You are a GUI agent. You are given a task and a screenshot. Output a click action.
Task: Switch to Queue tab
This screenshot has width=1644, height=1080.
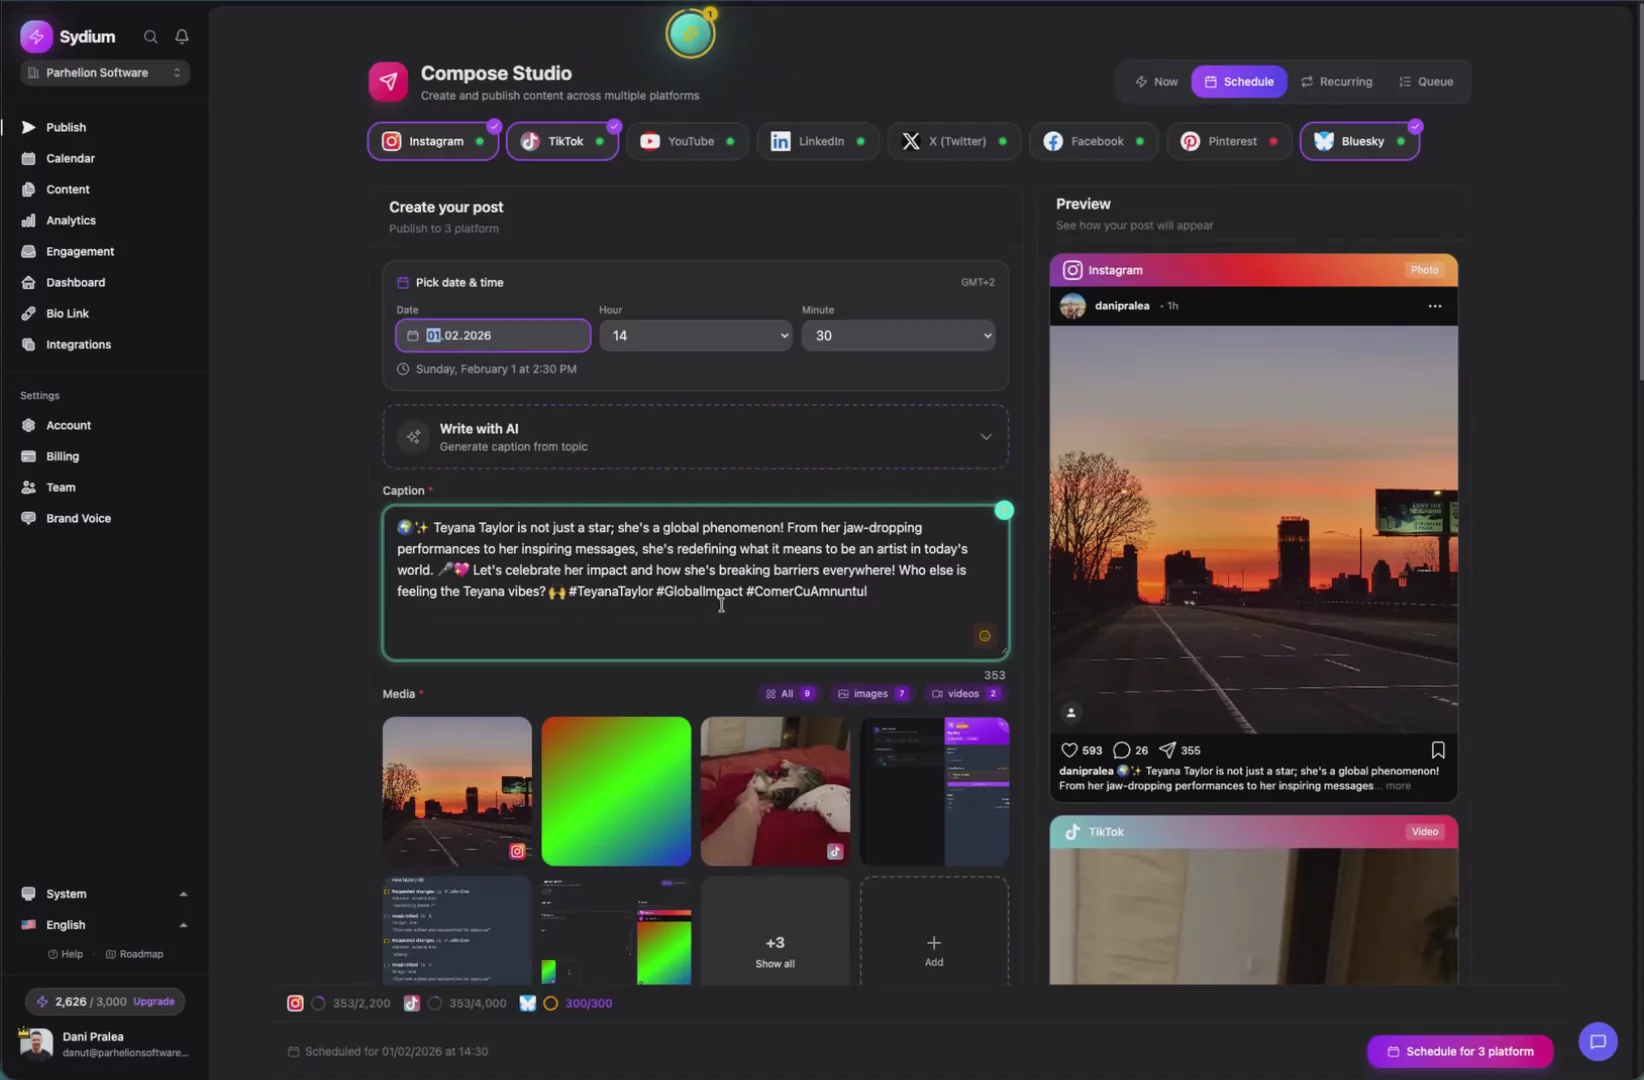(x=1426, y=82)
